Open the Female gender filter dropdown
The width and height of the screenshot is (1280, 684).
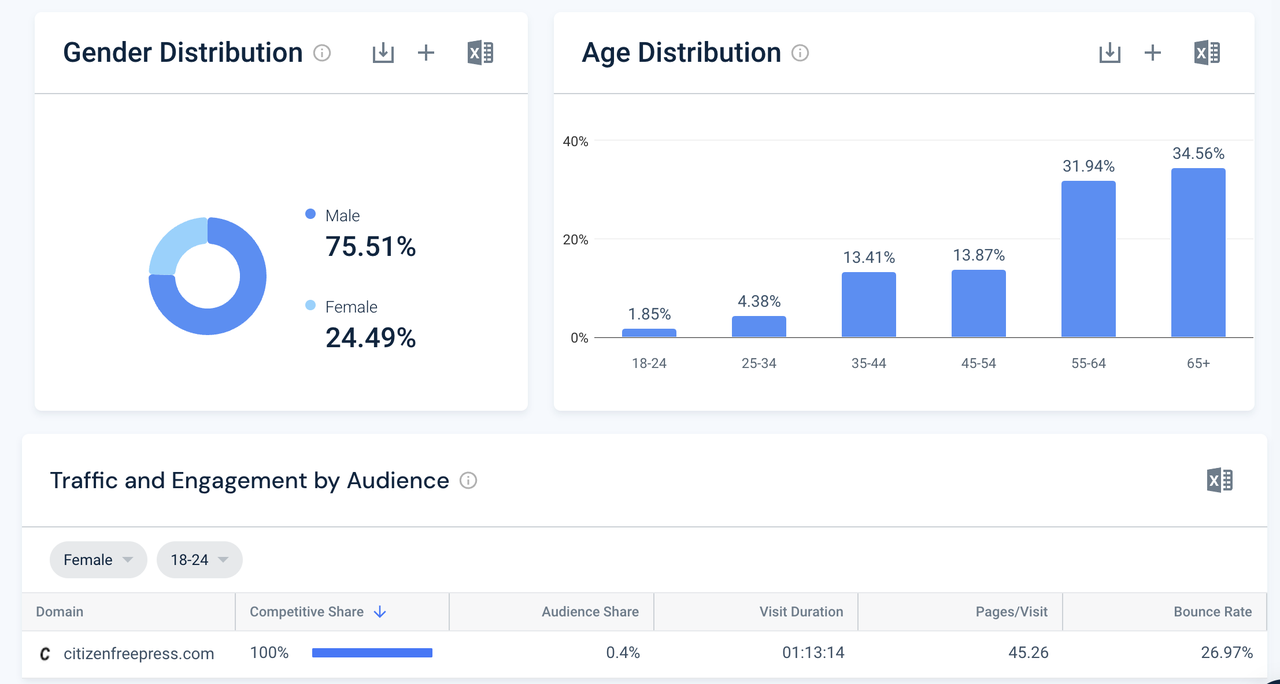pyautogui.click(x=98, y=560)
